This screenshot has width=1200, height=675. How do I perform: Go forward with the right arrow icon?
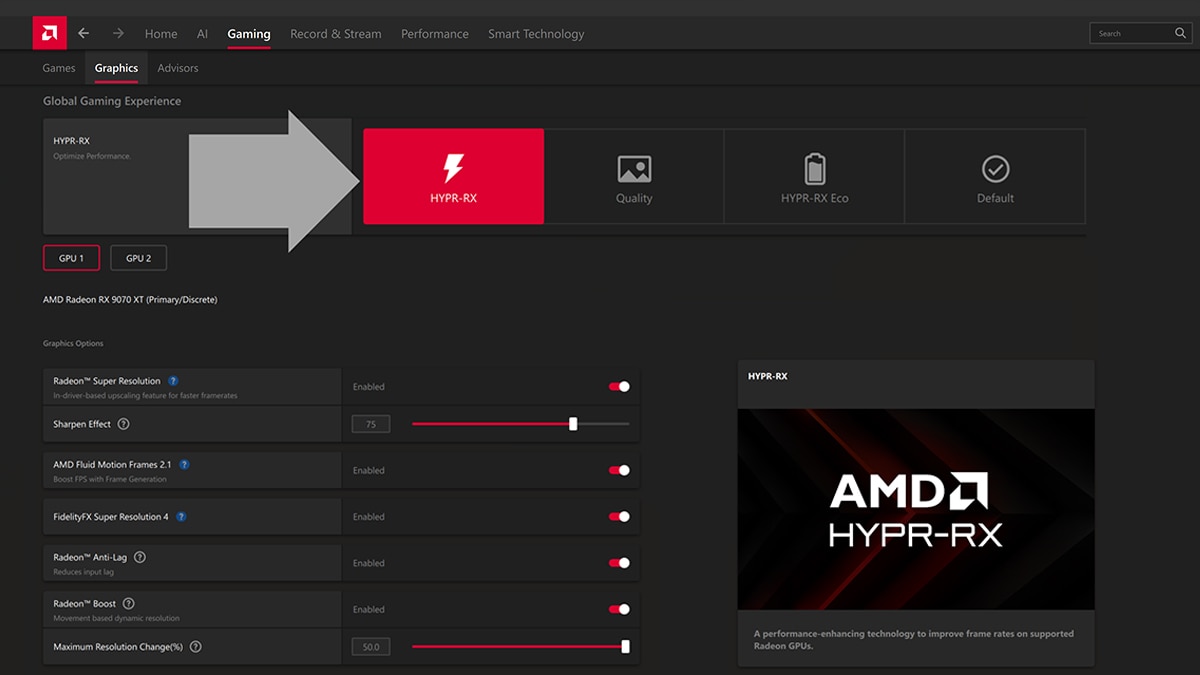118,33
